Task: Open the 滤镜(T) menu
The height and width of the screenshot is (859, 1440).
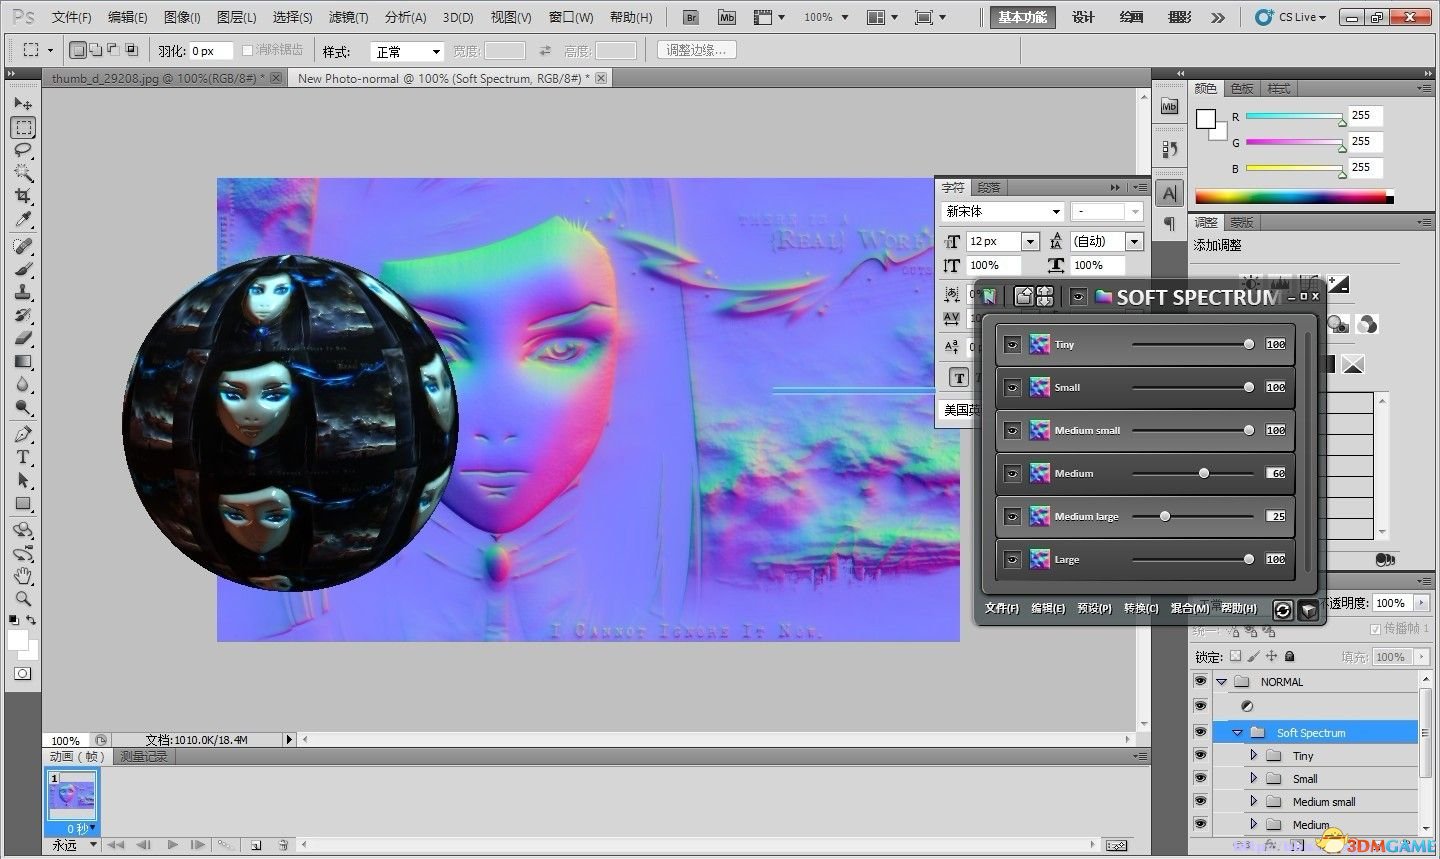Action: point(348,17)
